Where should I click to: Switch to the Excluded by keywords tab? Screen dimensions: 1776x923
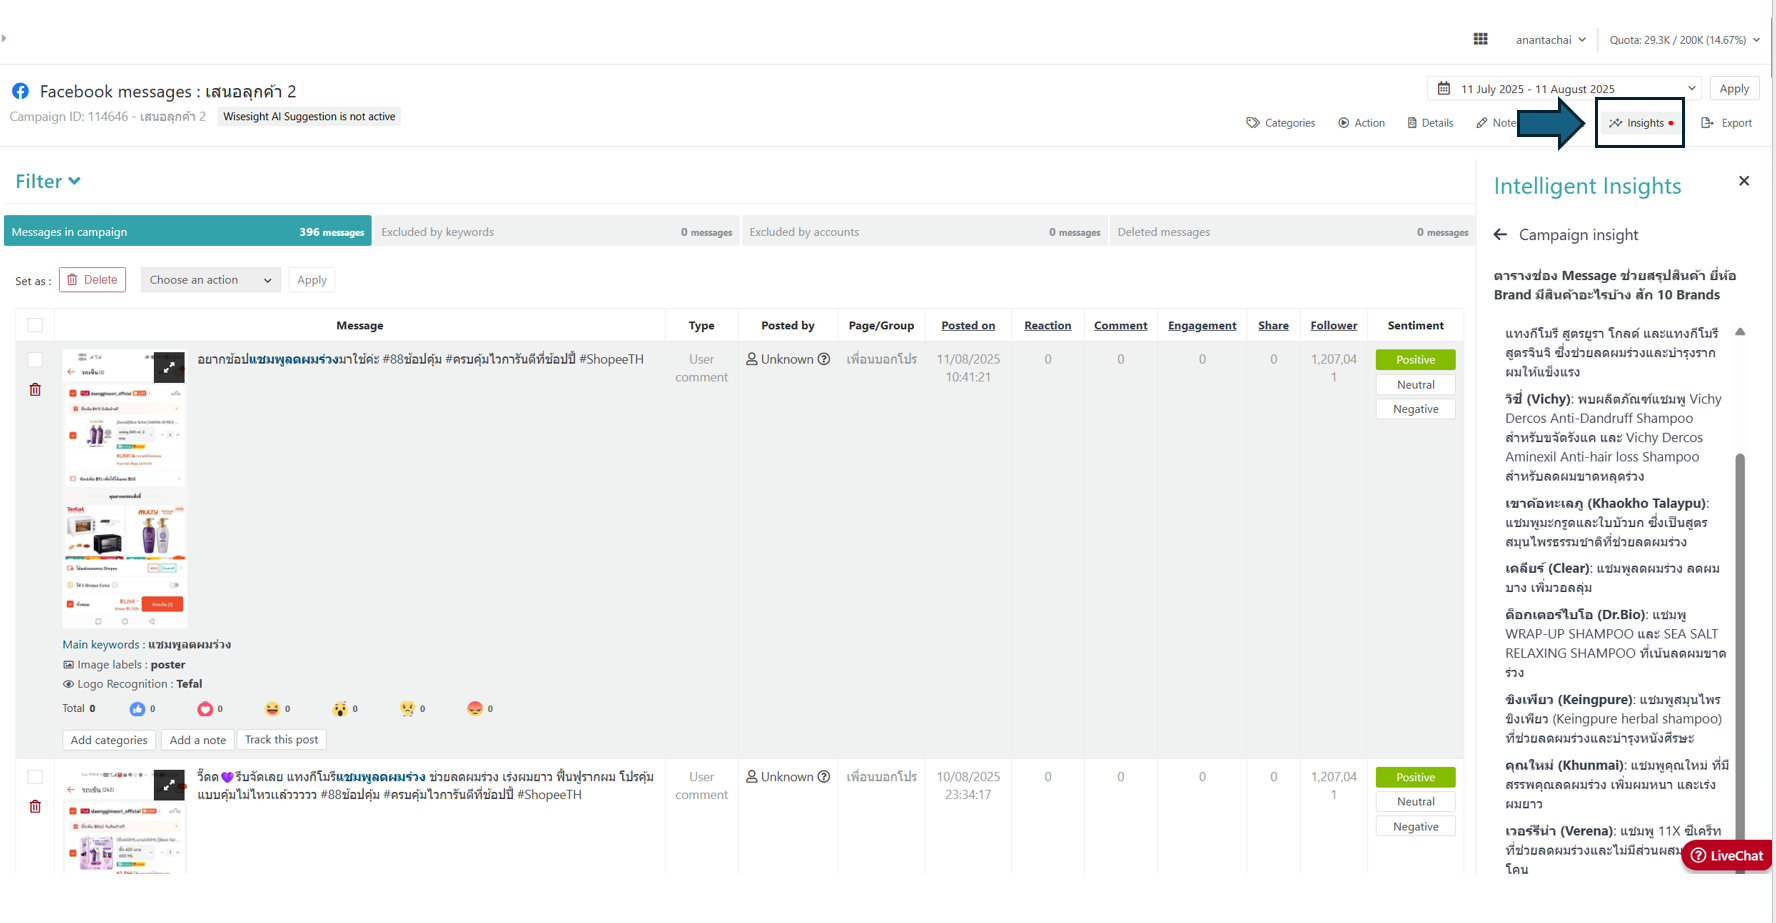(x=556, y=232)
